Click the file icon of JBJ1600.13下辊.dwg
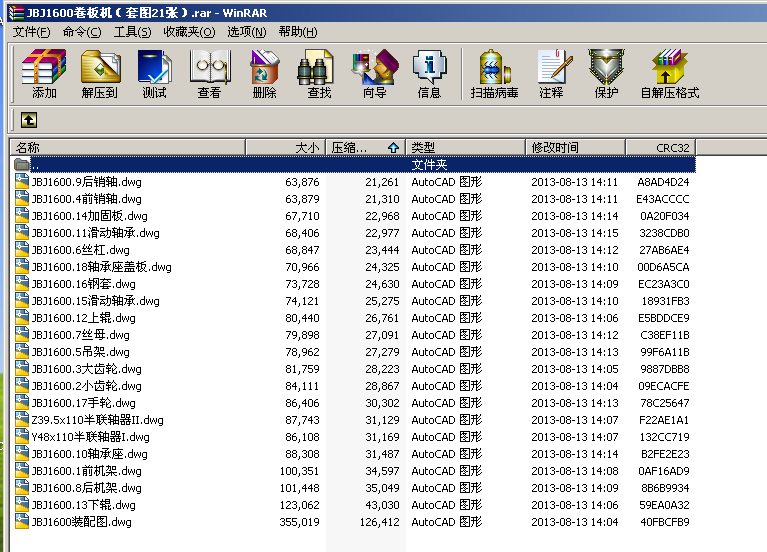The width and height of the screenshot is (767, 552). (x=22, y=505)
